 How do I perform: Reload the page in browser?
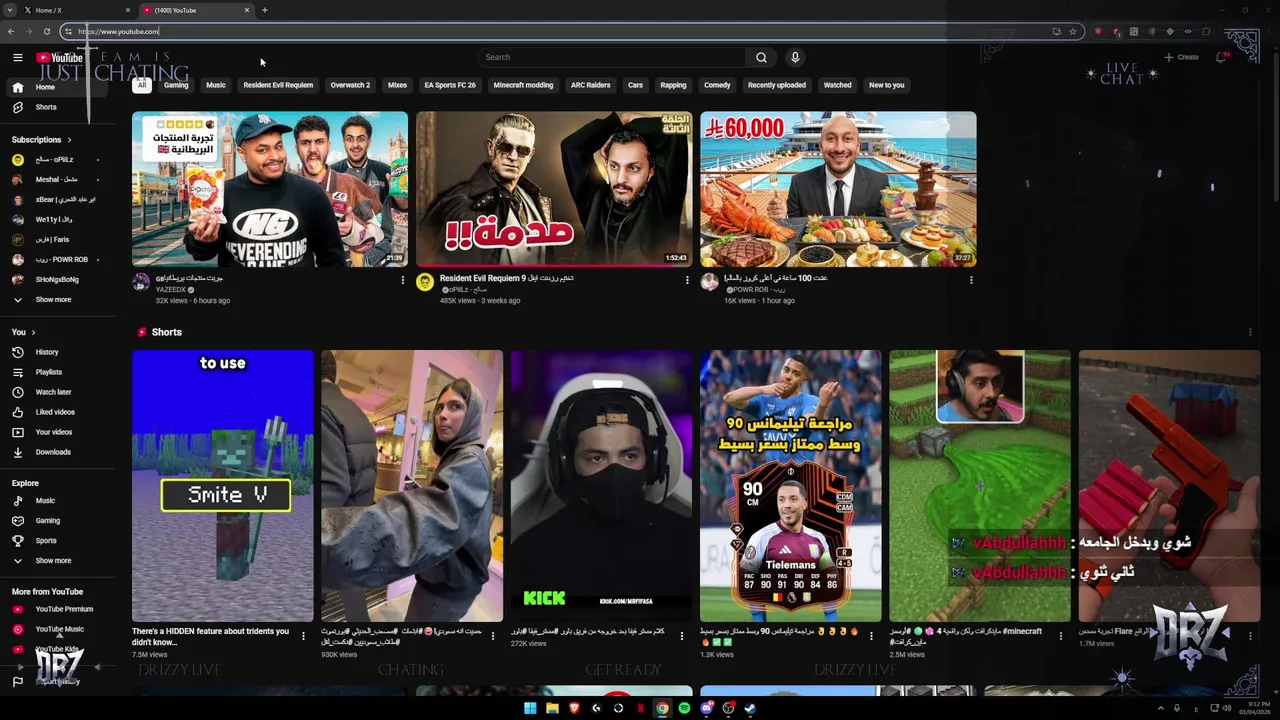46,31
